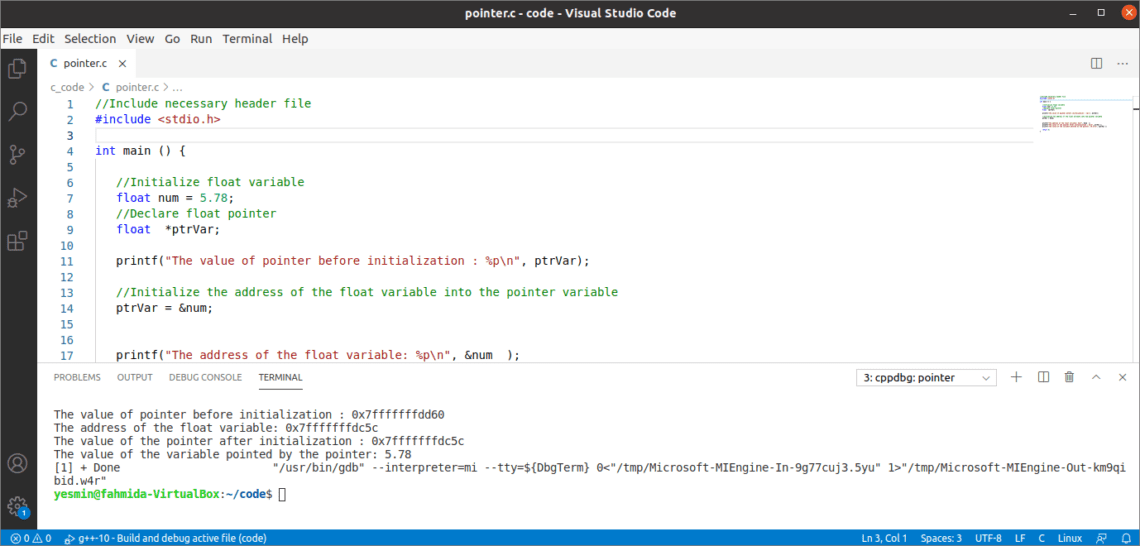
Task: Split the editor to the right
Action: pos(1096,63)
